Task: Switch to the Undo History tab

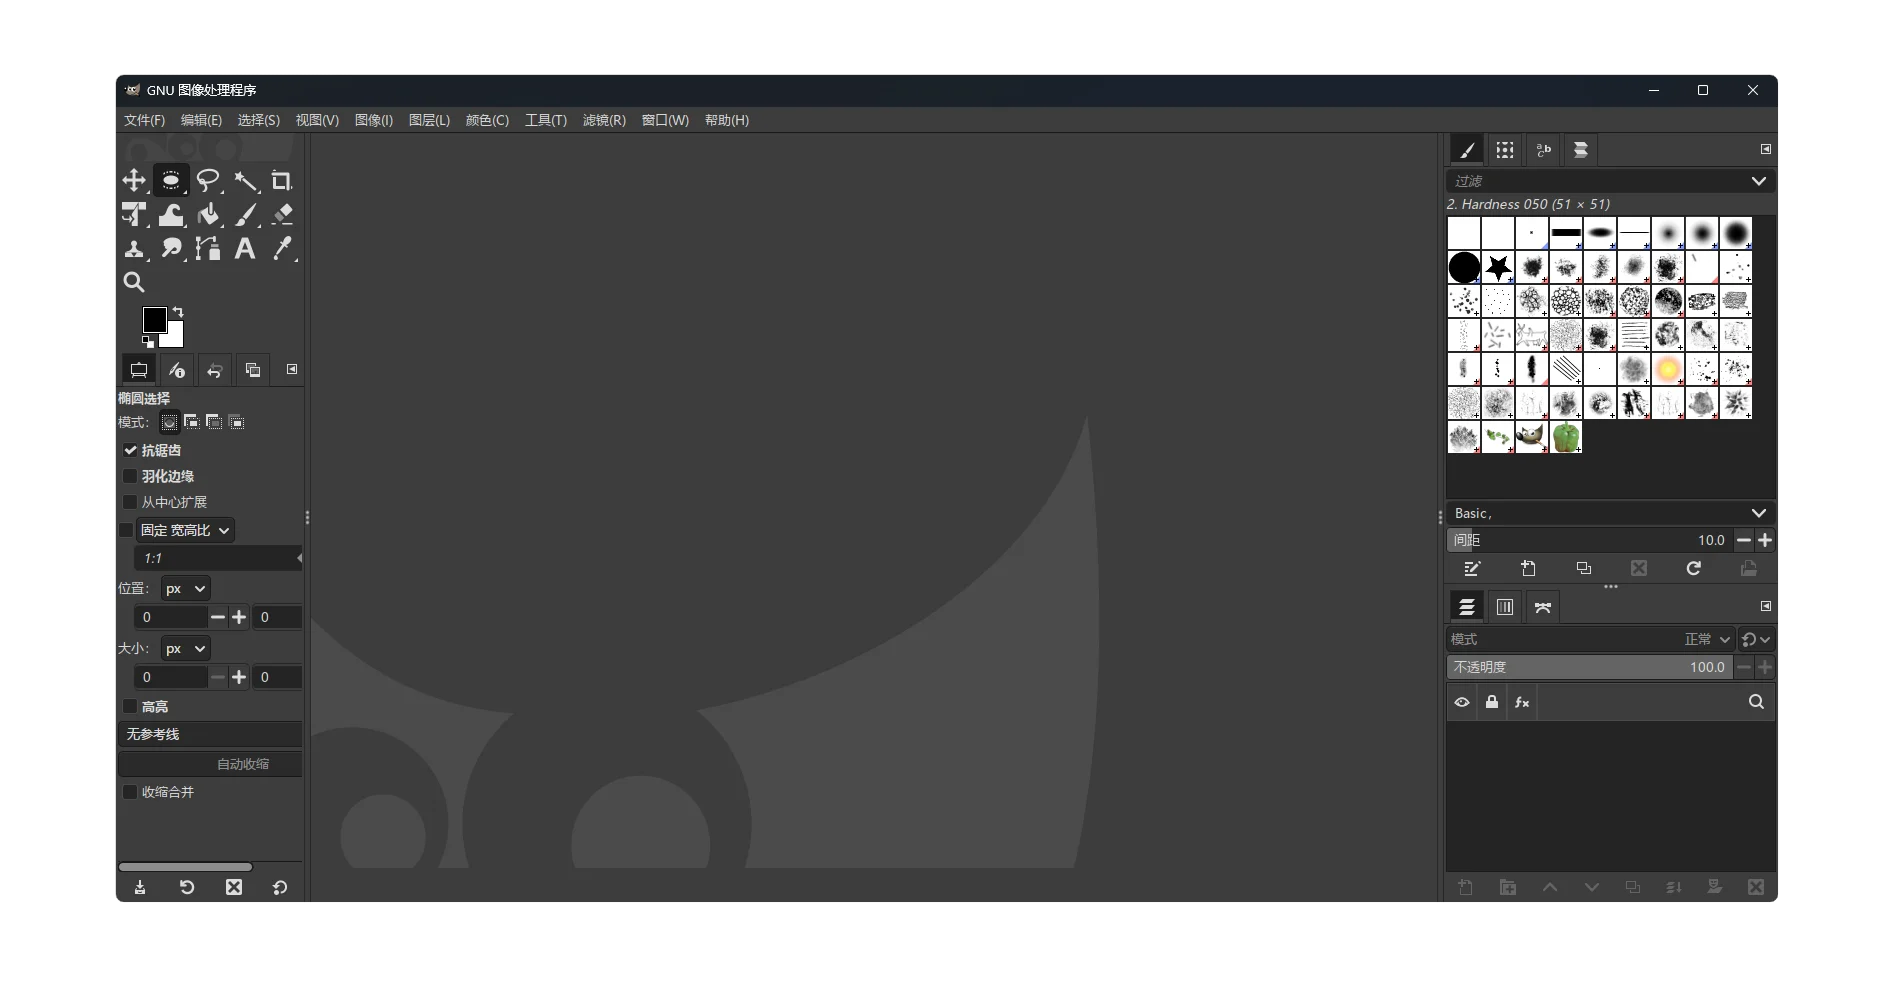Action: pos(215,370)
